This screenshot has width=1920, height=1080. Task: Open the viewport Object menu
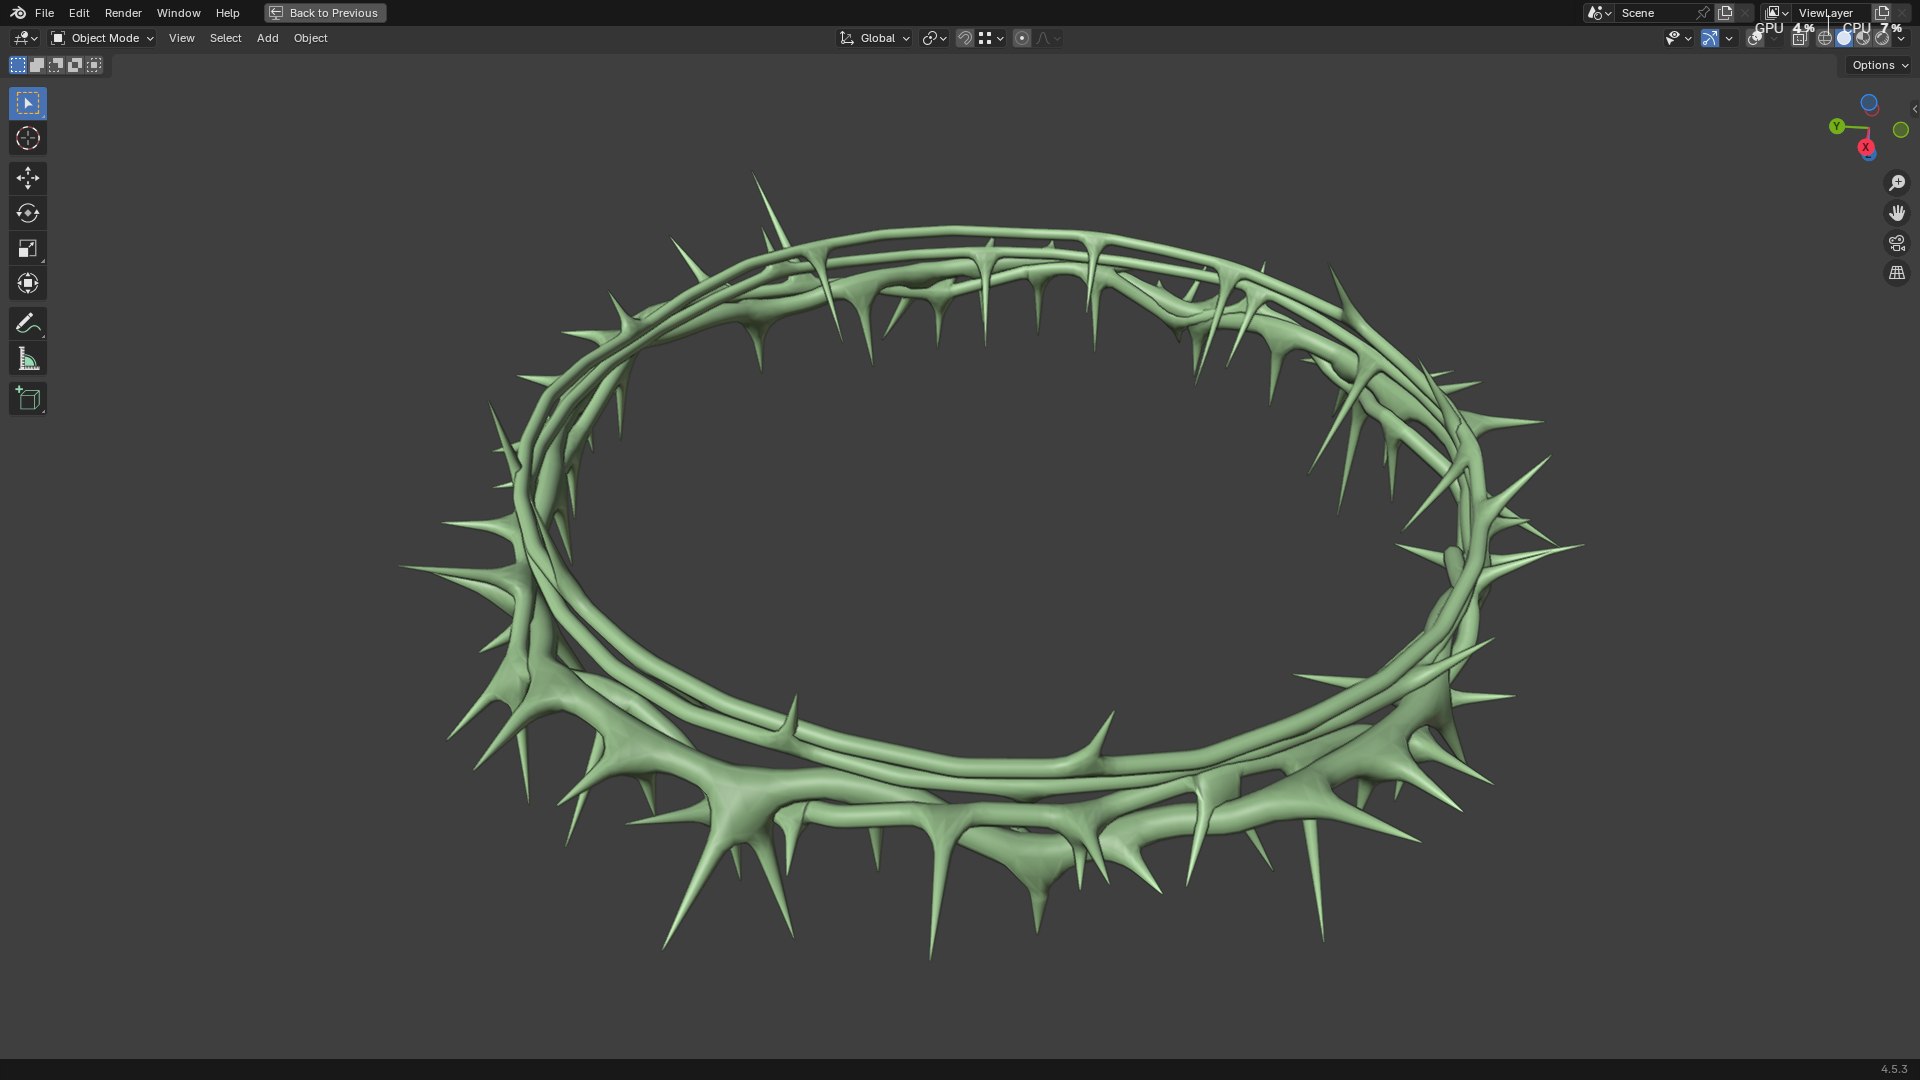(310, 38)
